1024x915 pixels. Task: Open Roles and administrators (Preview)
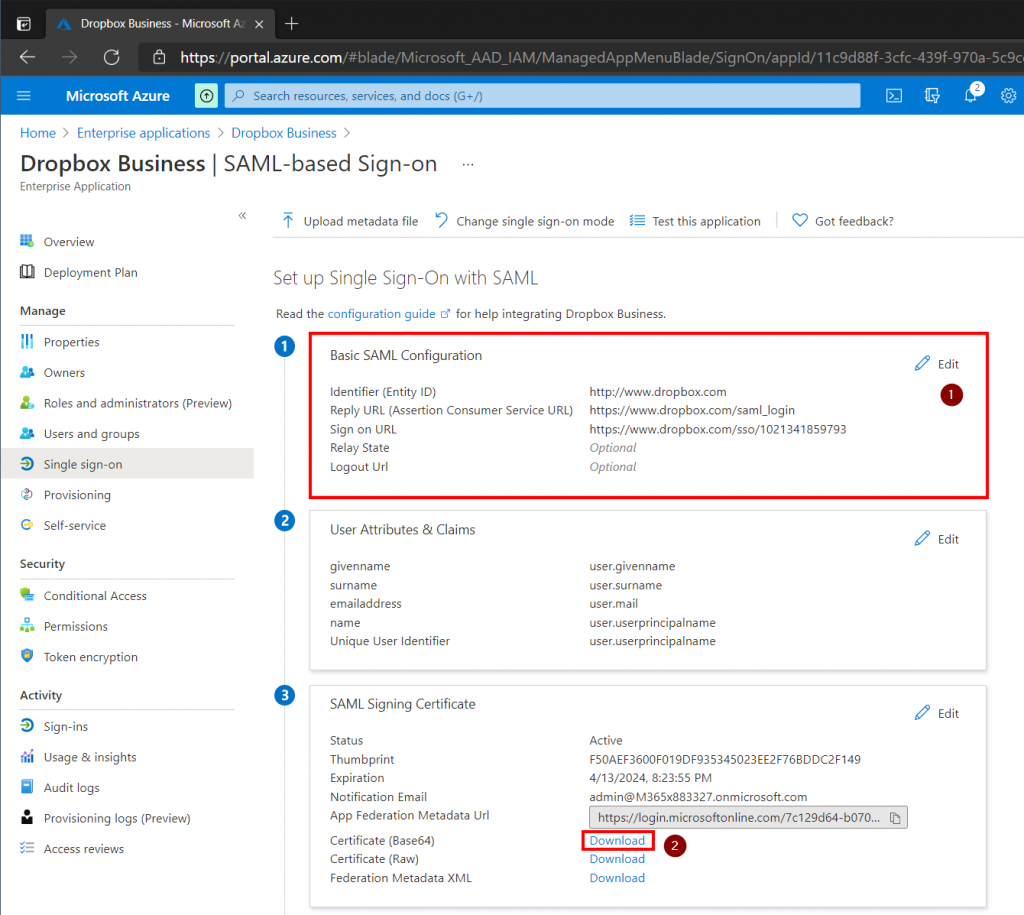[x=138, y=403]
